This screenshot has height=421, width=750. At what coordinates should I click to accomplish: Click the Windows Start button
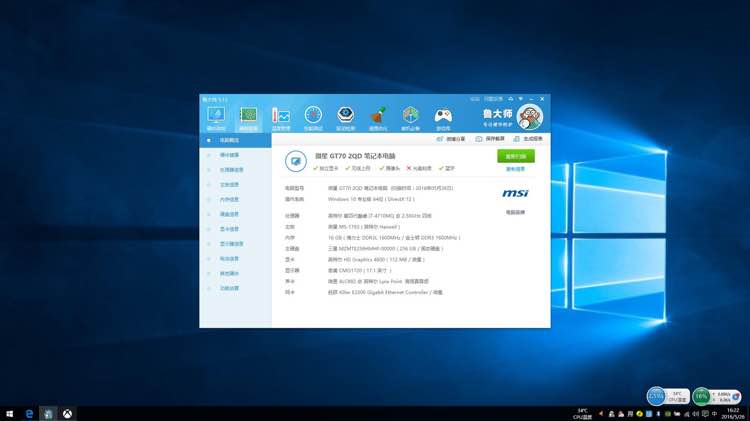tap(10, 414)
